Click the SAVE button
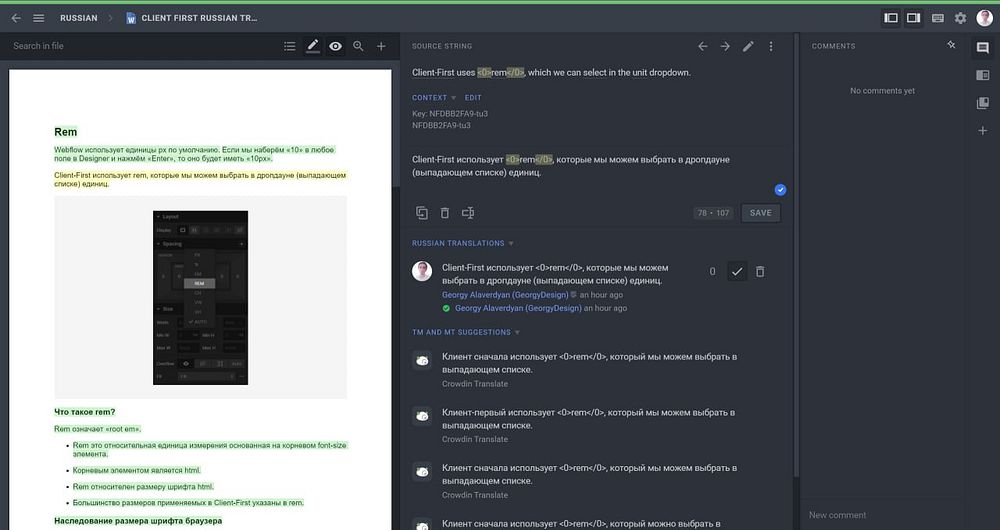 coord(760,213)
